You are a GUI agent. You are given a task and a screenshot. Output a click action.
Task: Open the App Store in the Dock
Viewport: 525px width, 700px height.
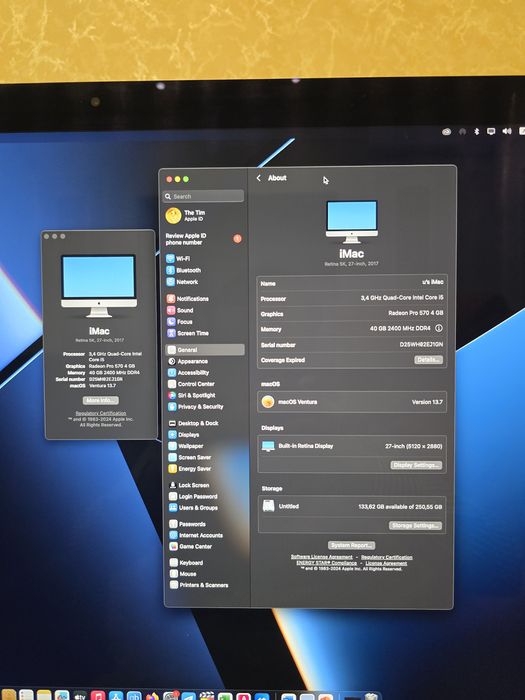click(x=116, y=696)
